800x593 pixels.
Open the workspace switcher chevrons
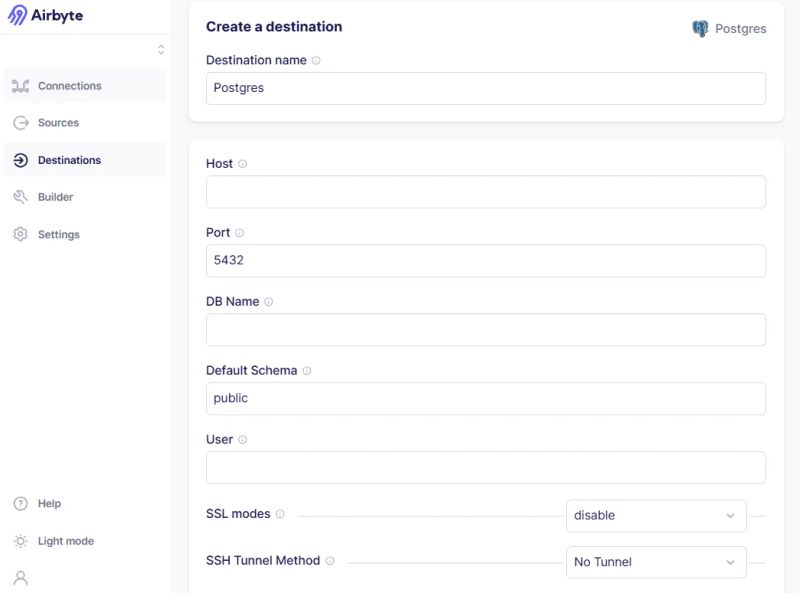[x=161, y=50]
